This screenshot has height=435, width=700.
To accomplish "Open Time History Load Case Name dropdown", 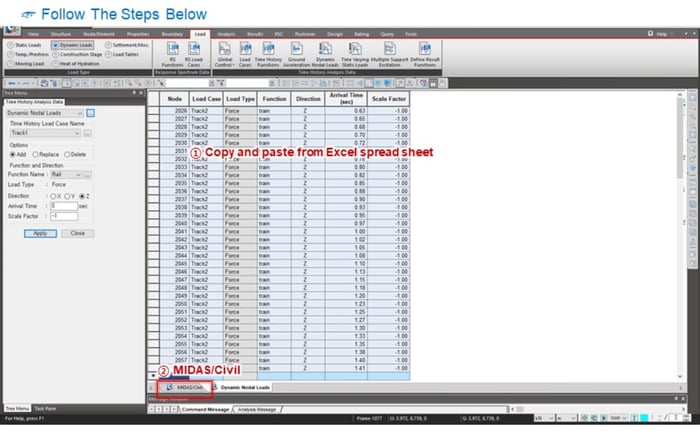I will pos(45,133).
